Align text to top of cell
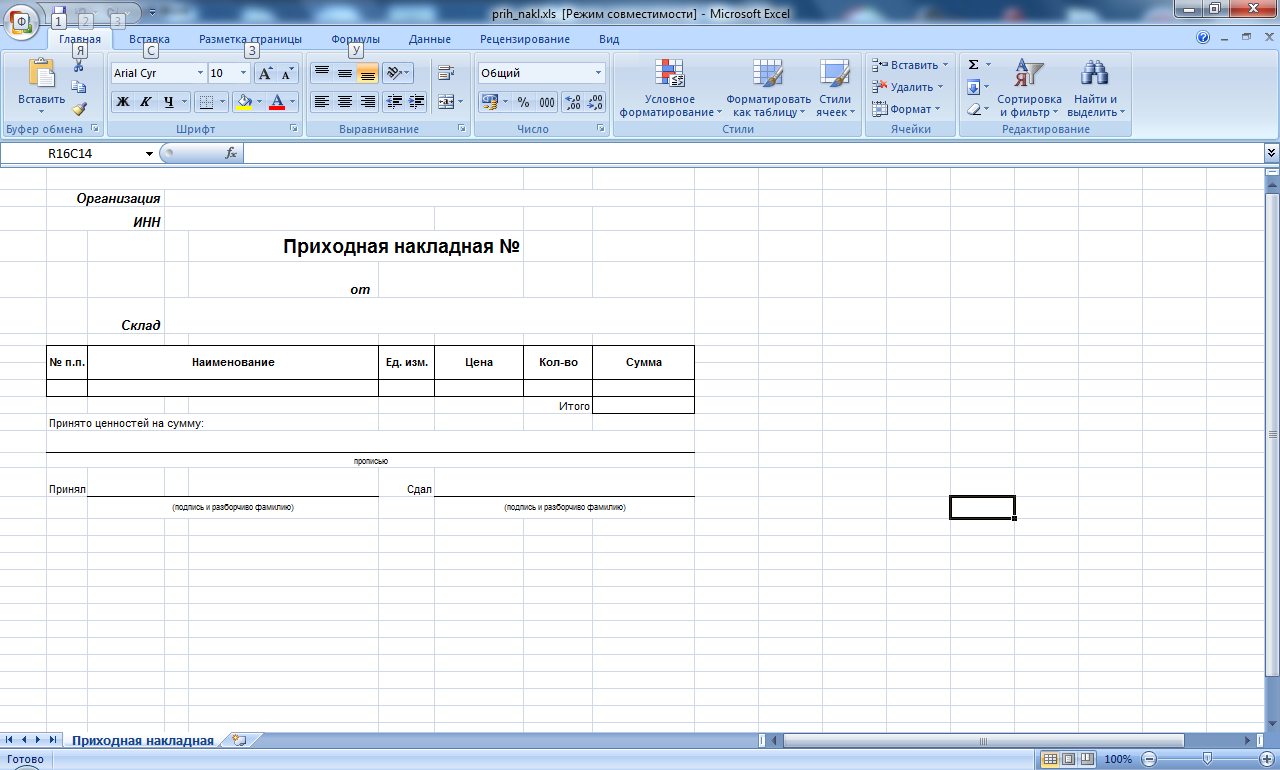 [321, 72]
